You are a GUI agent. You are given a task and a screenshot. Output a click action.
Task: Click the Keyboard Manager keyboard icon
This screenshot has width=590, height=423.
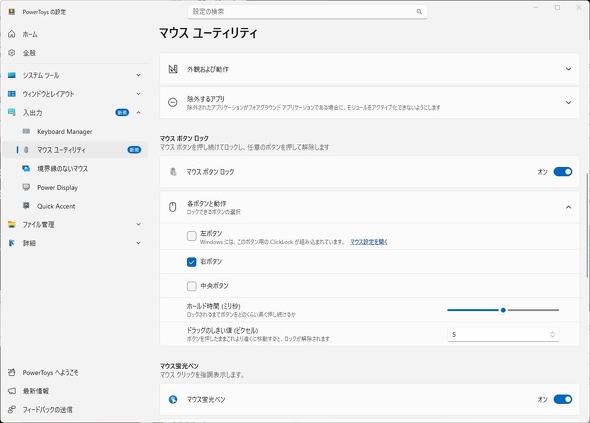(26, 131)
